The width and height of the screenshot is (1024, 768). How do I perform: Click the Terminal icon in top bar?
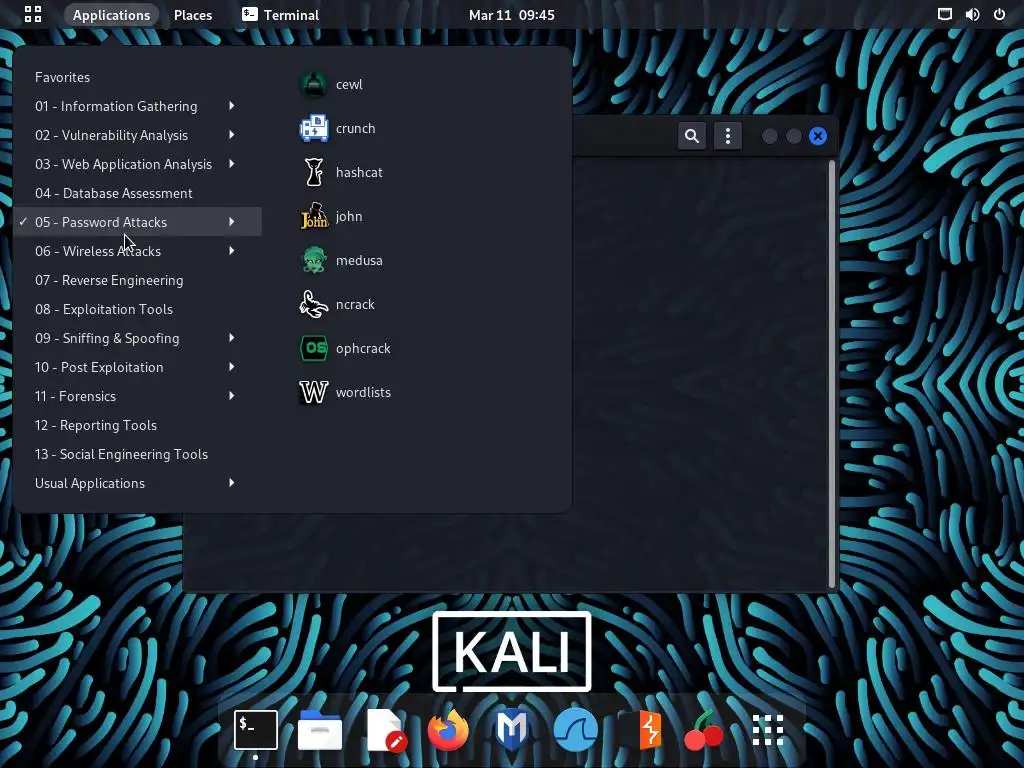click(x=249, y=14)
